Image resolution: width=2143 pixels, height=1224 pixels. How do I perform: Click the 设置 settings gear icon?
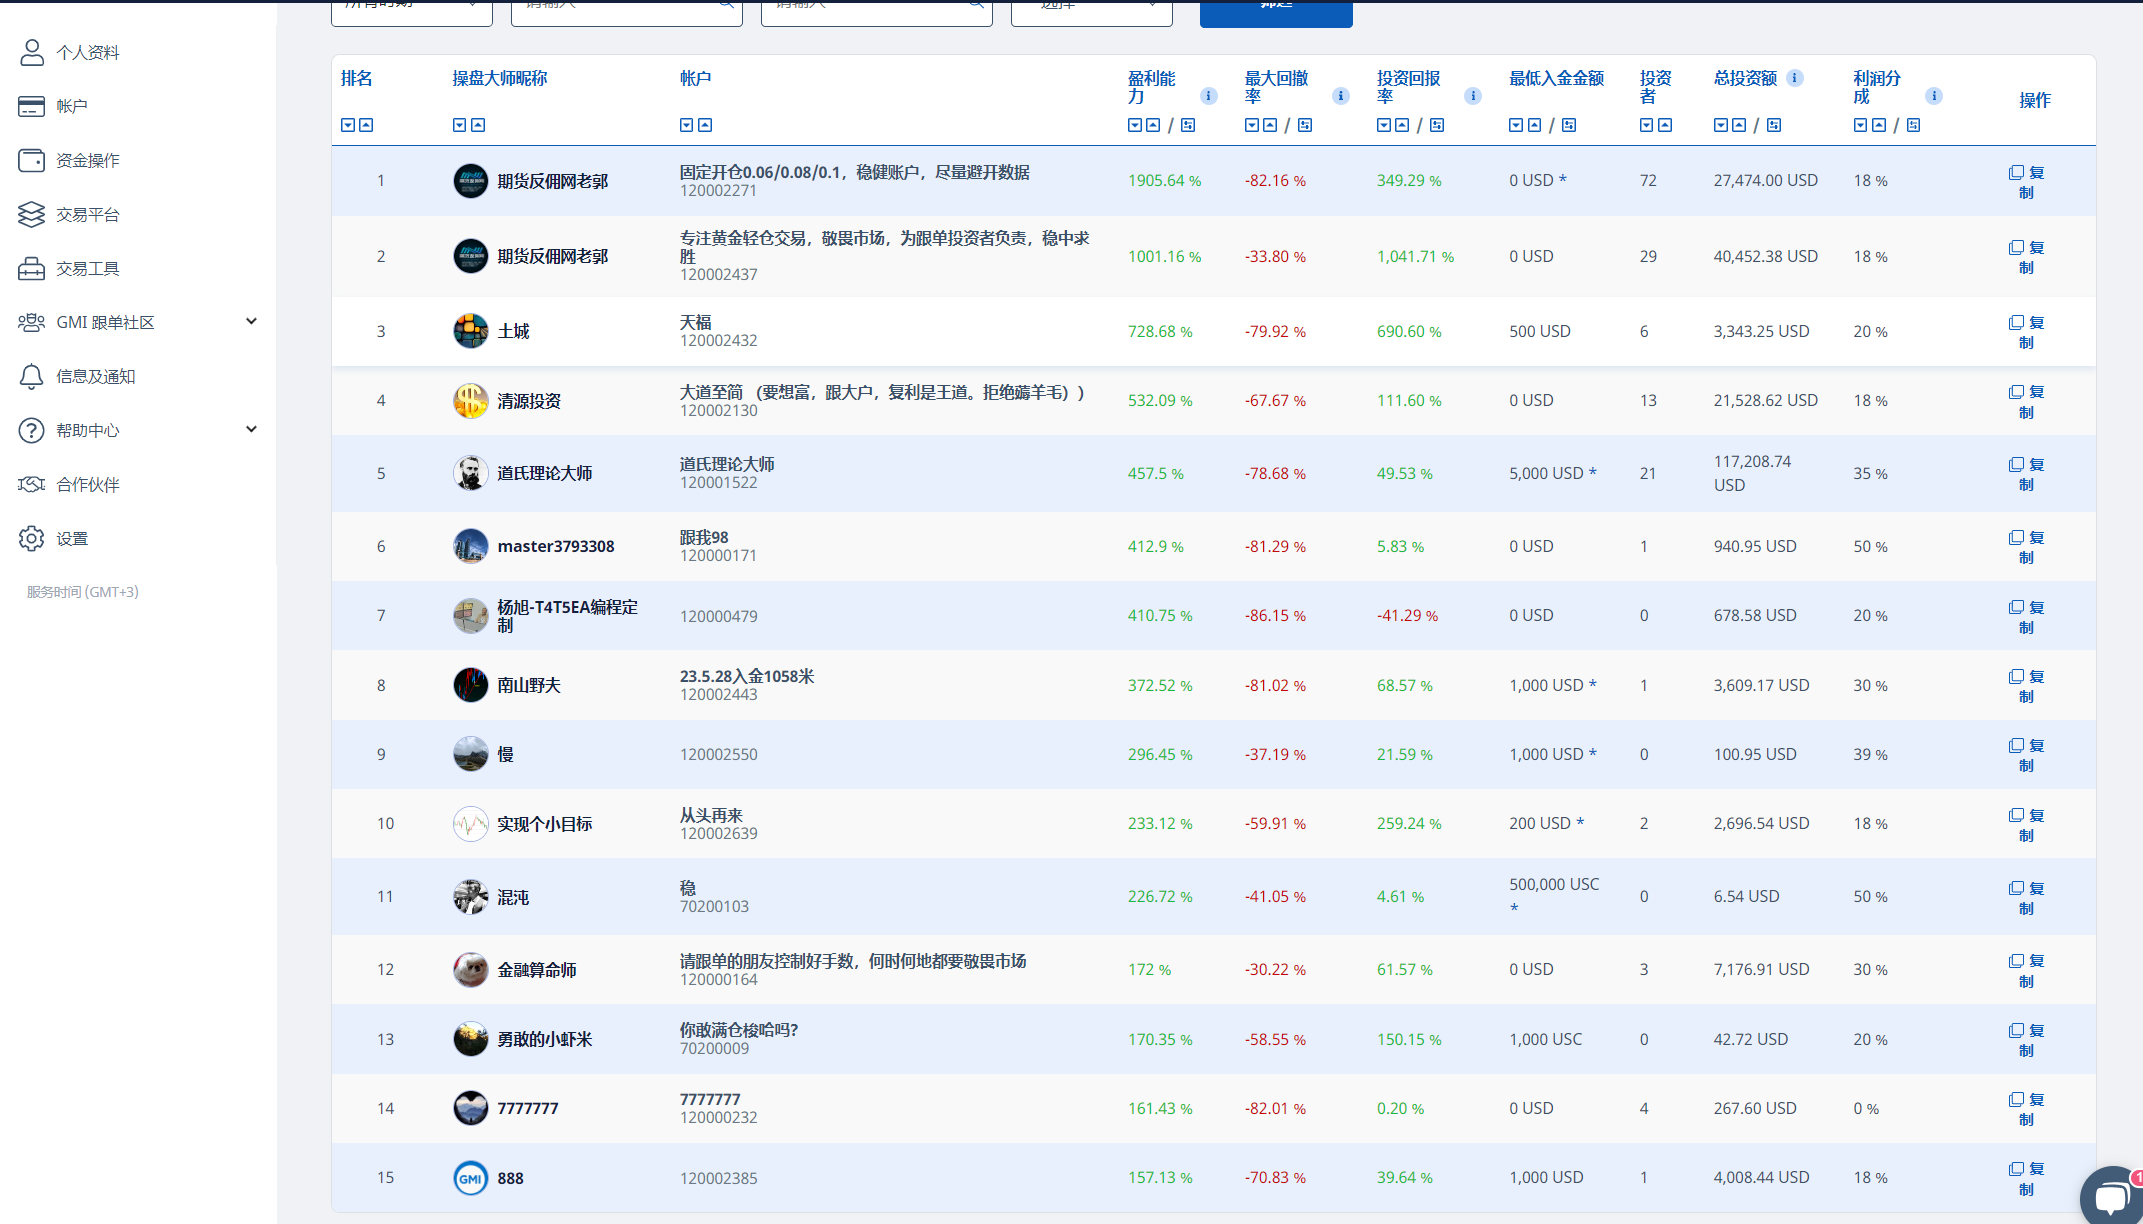point(31,538)
